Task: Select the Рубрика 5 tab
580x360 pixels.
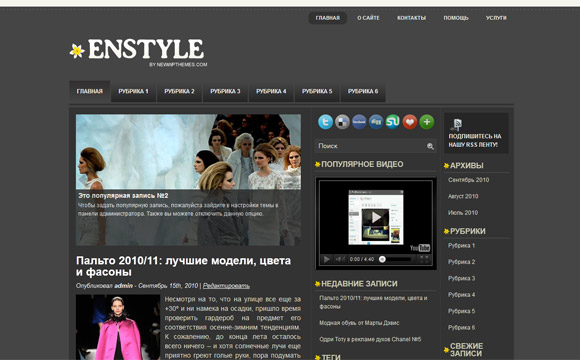Action: [x=317, y=91]
